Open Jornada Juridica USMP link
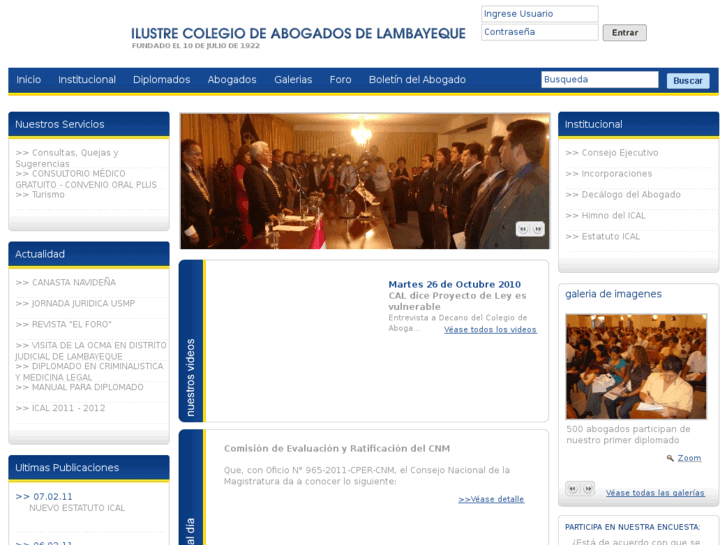The image size is (727, 545). [75, 303]
